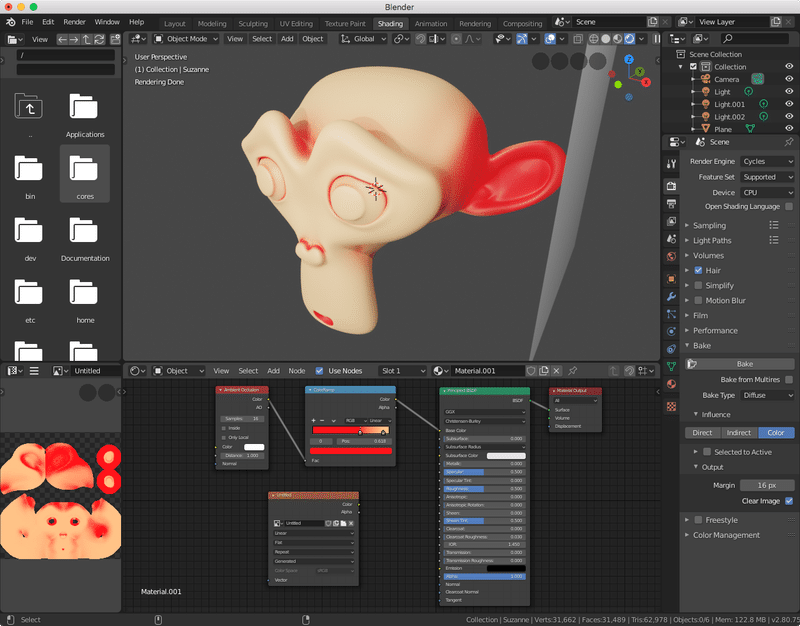Switch viewport to solid shading
Image resolution: width=800 pixels, height=626 pixels.
point(606,39)
